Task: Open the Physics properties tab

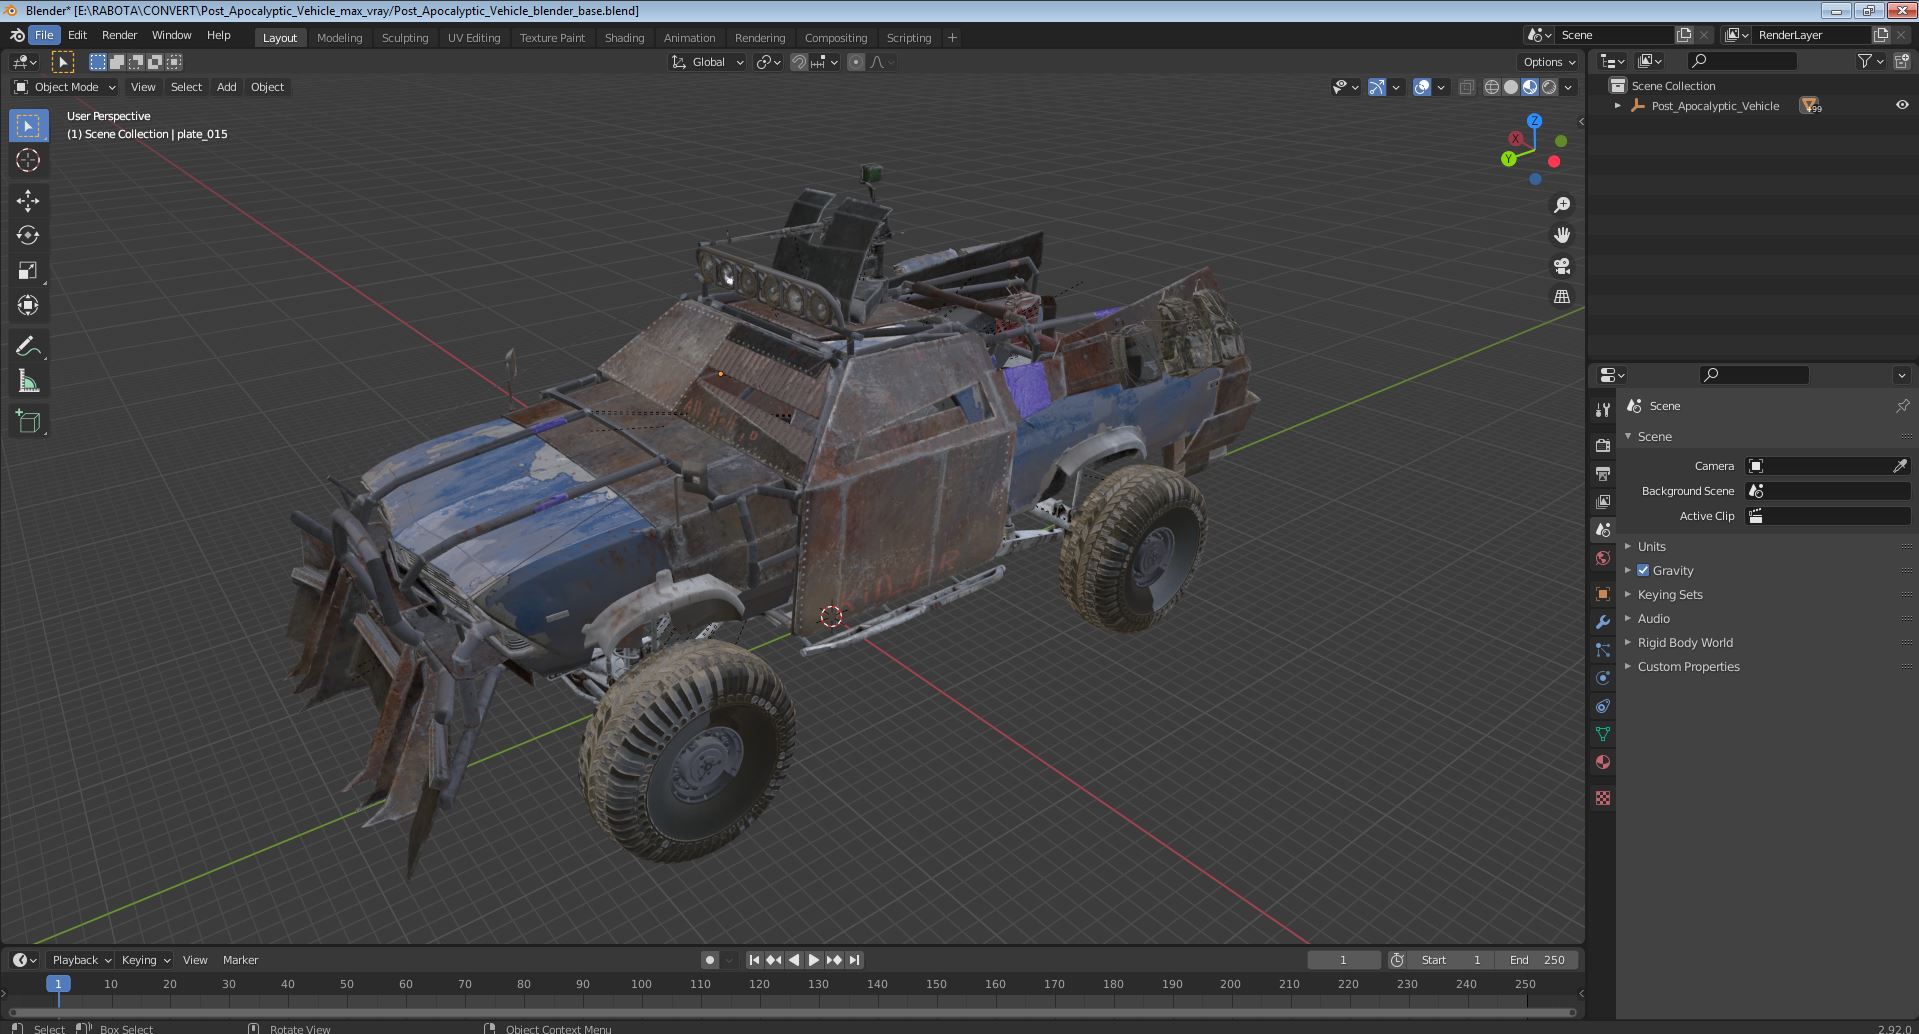Action: pos(1603,678)
